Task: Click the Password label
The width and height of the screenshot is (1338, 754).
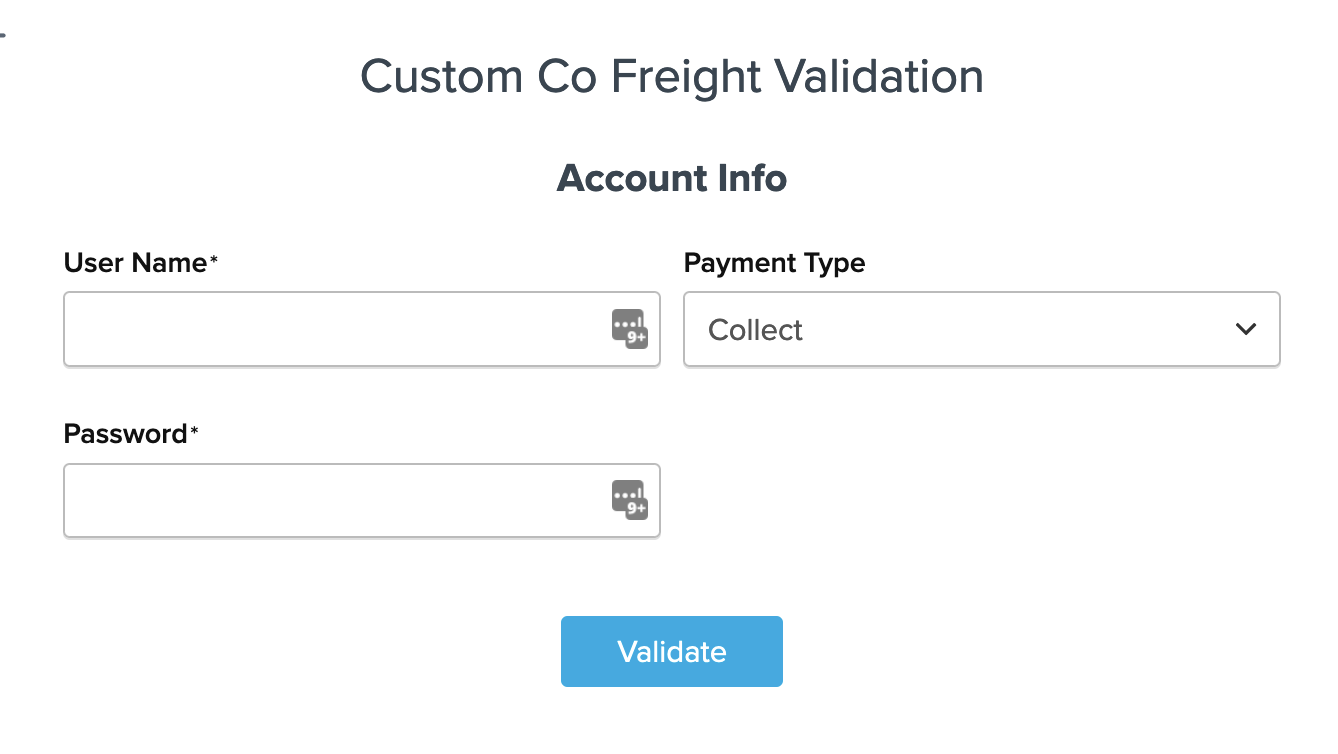Action: coord(125,434)
